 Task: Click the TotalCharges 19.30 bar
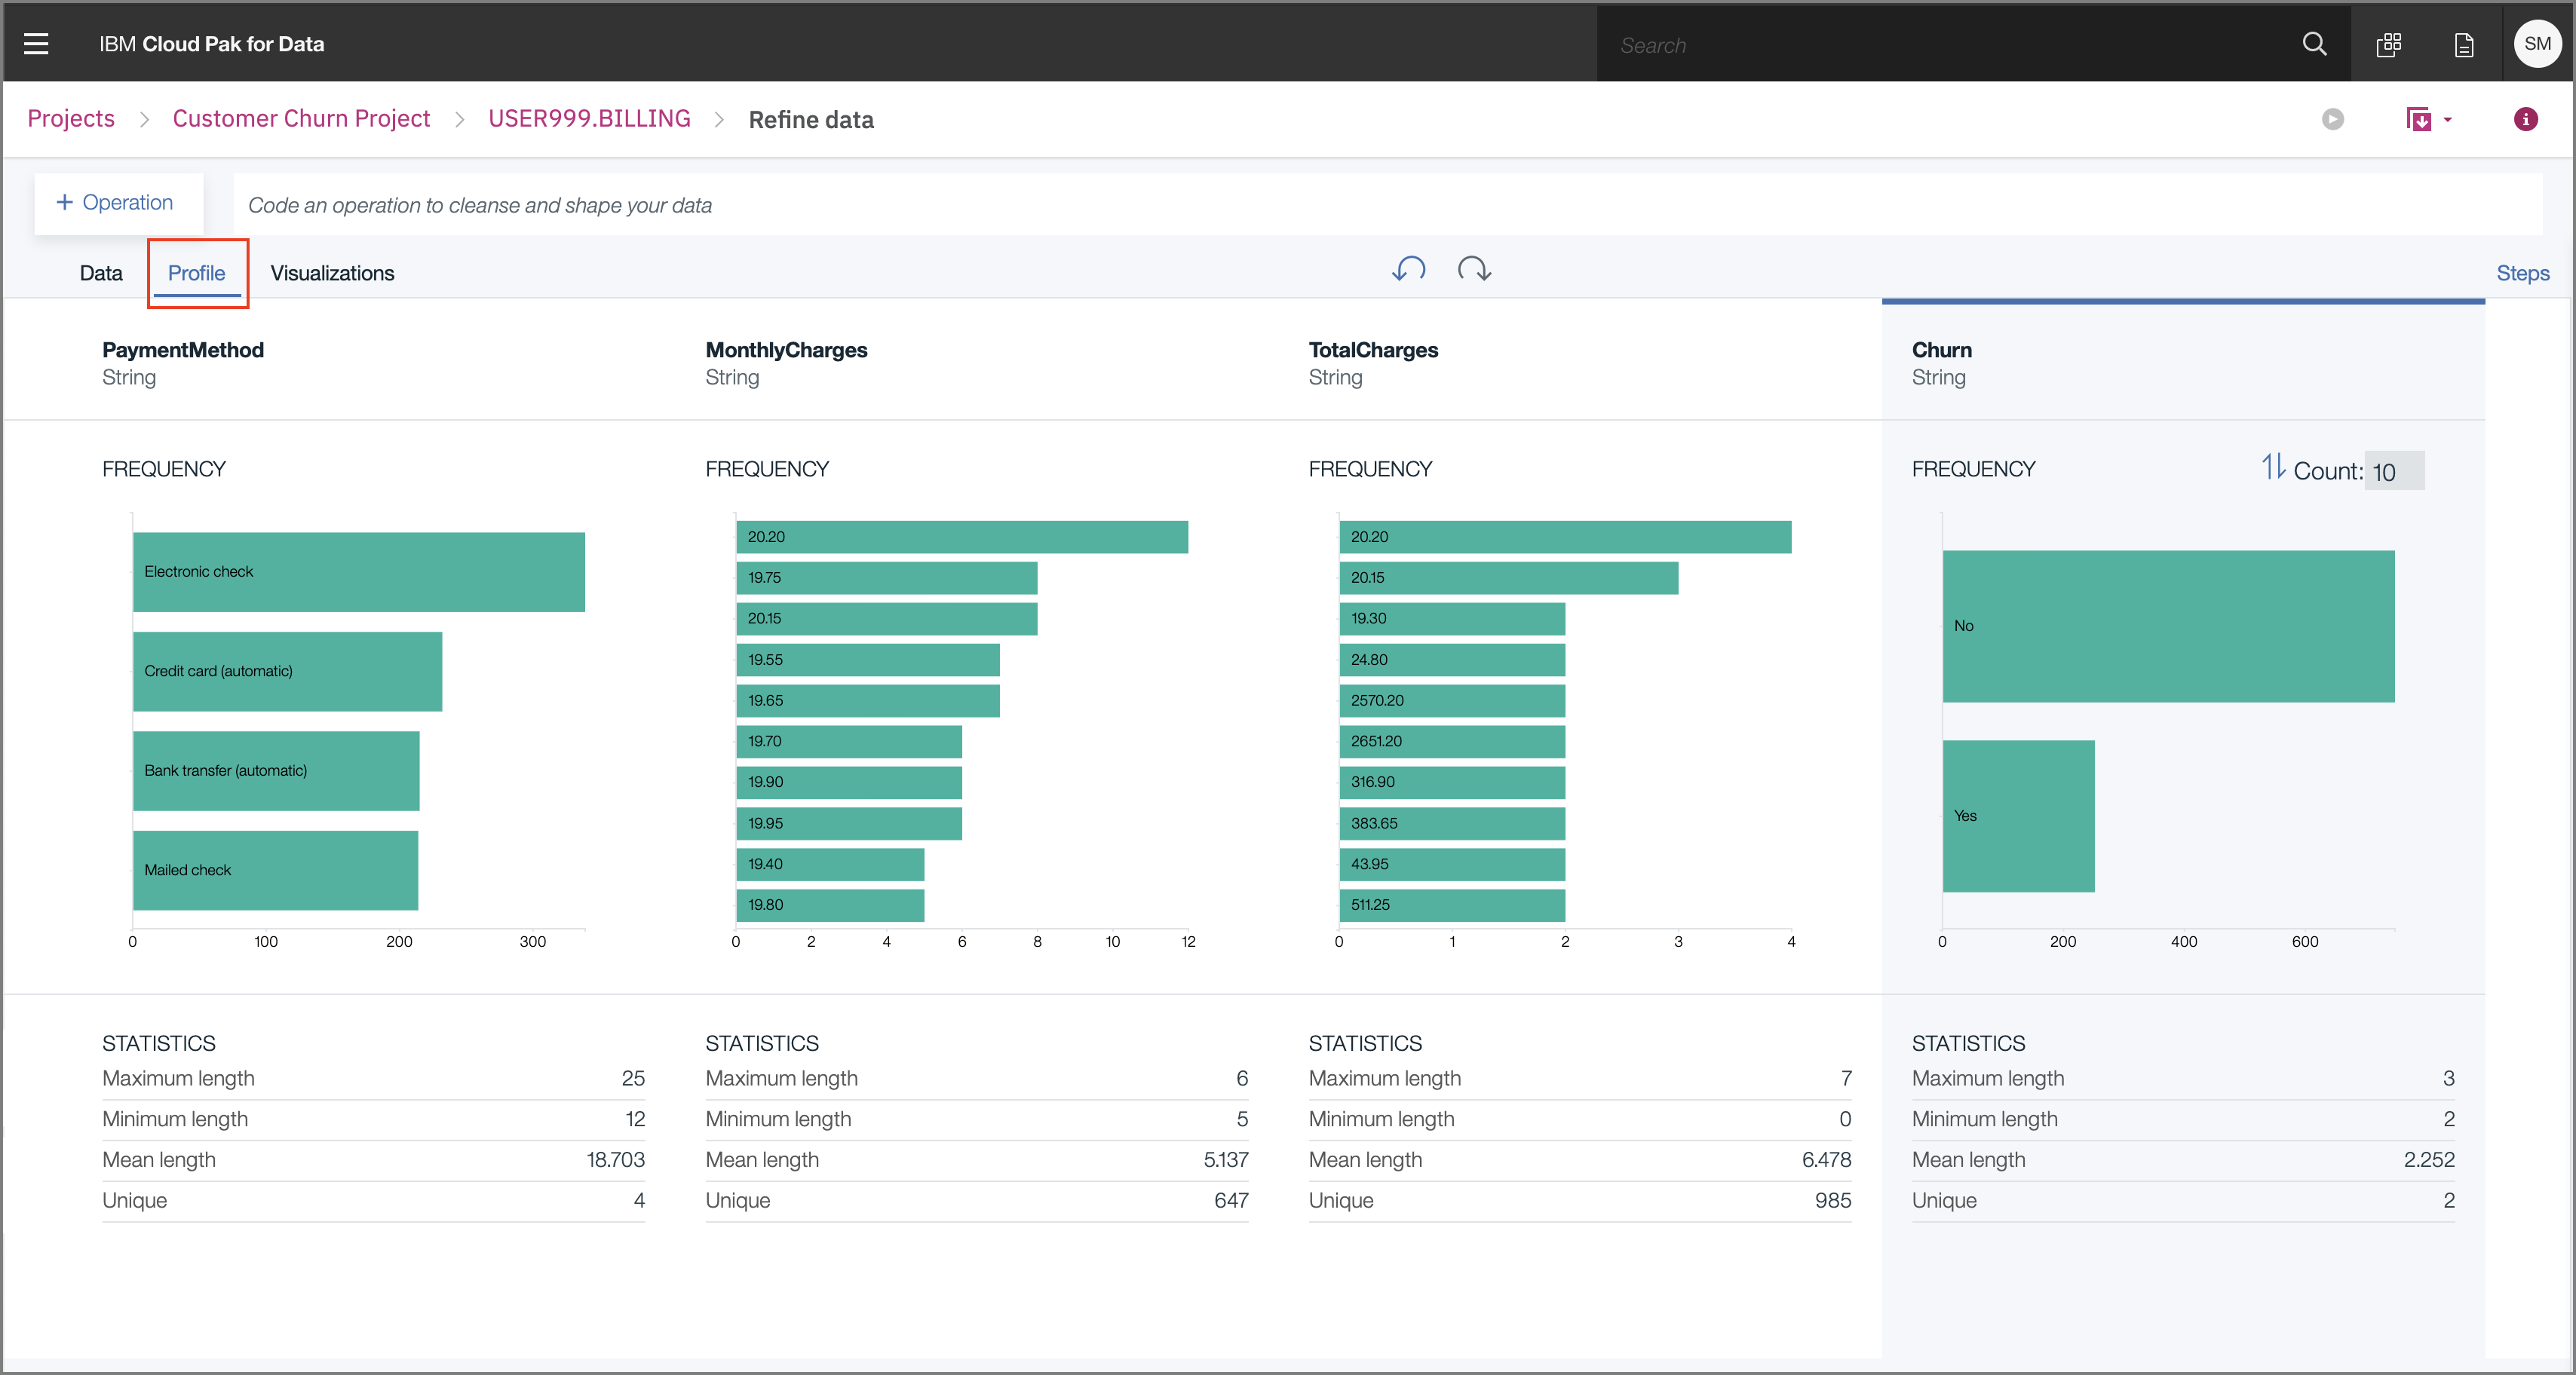click(x=1452, y=619)
